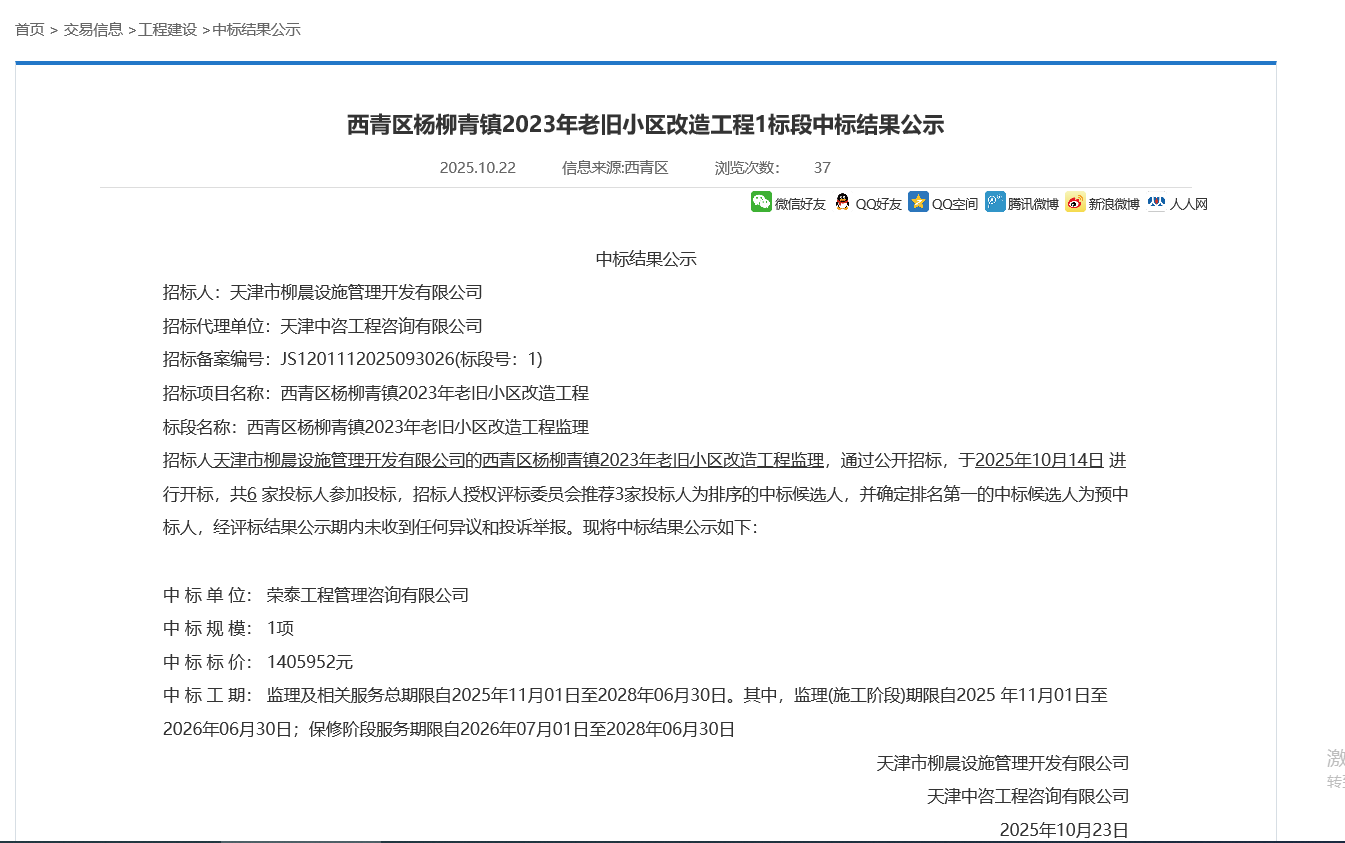Click the publish date 2025.10.22
Viewport: 1345px width, 843px height.
(477, 168)
